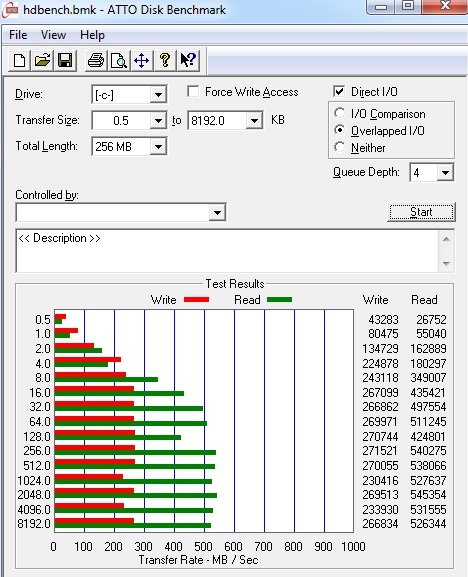This screenshot has height=577, width=468.
Task: Click the Start button
Action: coord(421,212)
